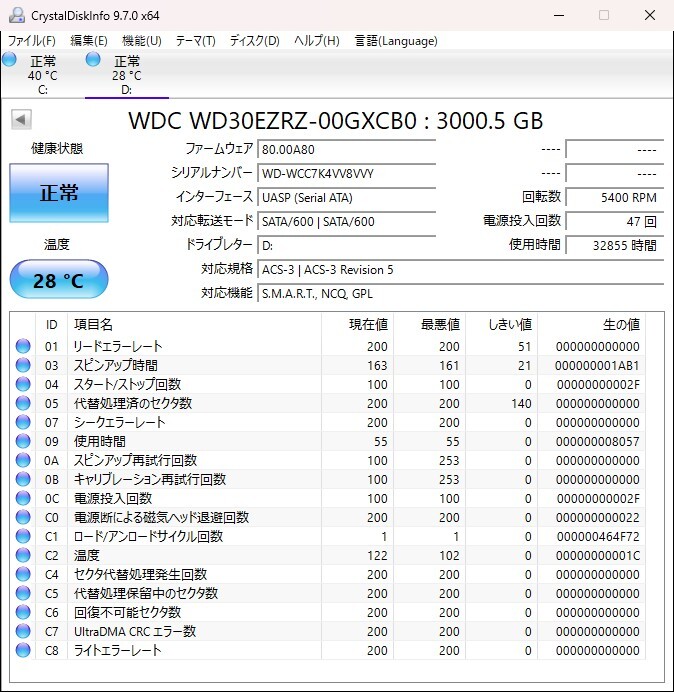Click threshold value 140 in row 05
The width and height of the screenshot is (674, 692).
point(521,403)
